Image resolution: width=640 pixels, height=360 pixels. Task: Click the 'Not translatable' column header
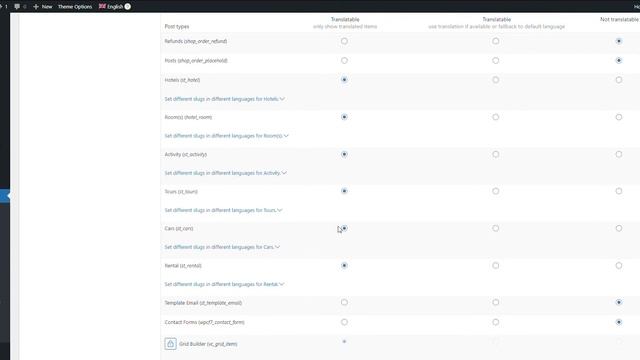tap(619, 19)
